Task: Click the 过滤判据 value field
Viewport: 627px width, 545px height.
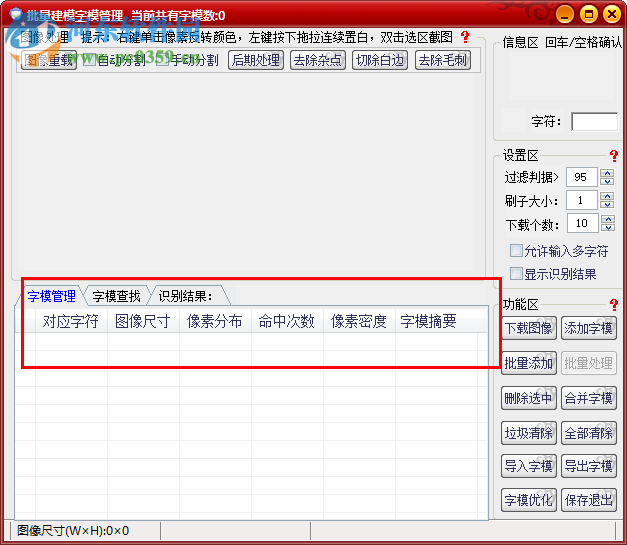Action: (582, 177)
